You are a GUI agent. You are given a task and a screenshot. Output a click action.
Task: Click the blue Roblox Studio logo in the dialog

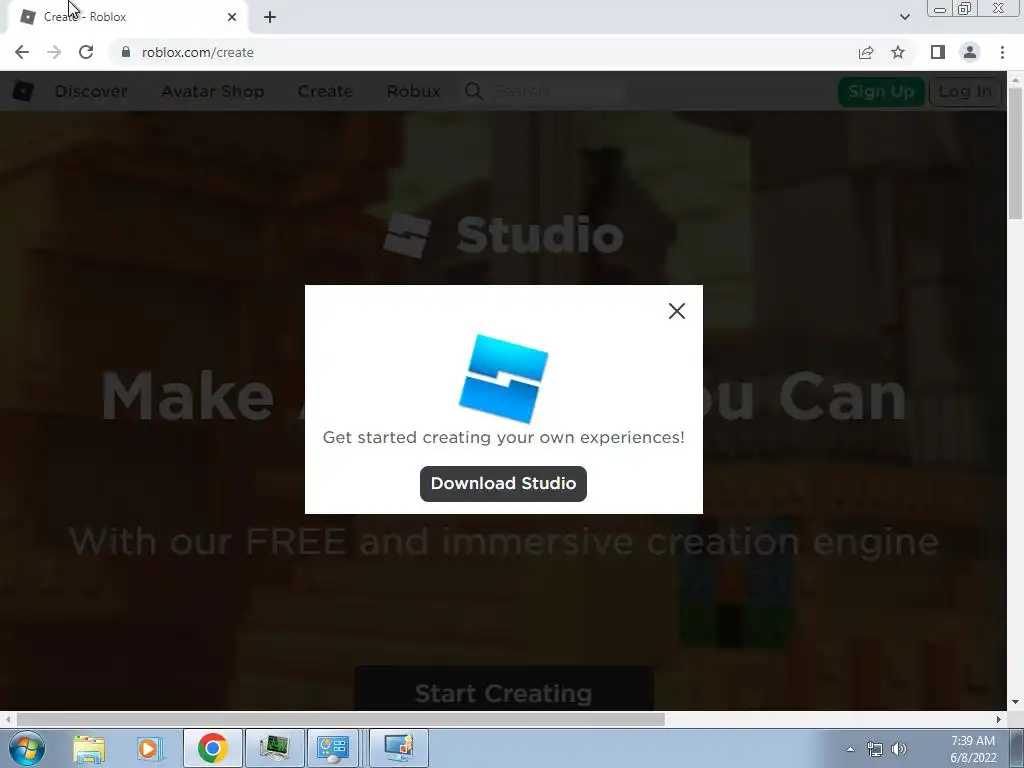[x=504, y=378]
